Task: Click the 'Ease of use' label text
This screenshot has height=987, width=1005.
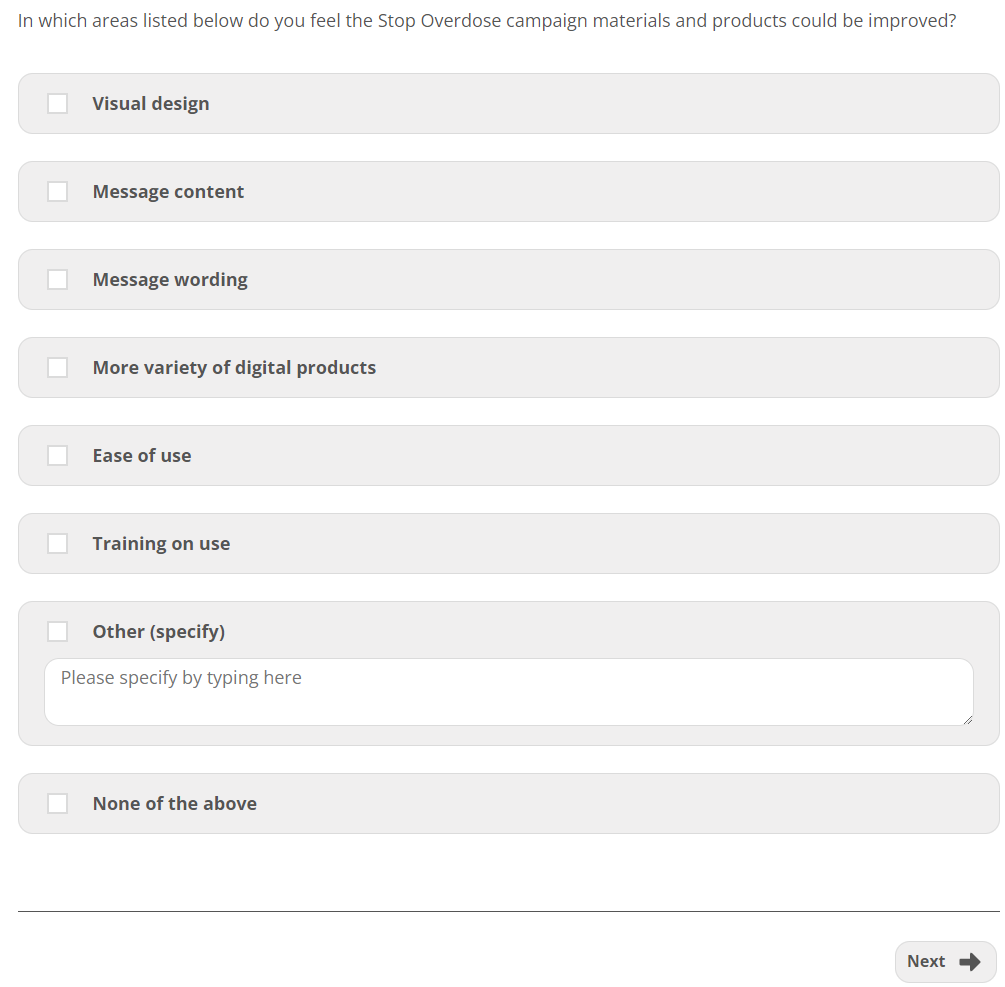Action: (x=142, y=456)
